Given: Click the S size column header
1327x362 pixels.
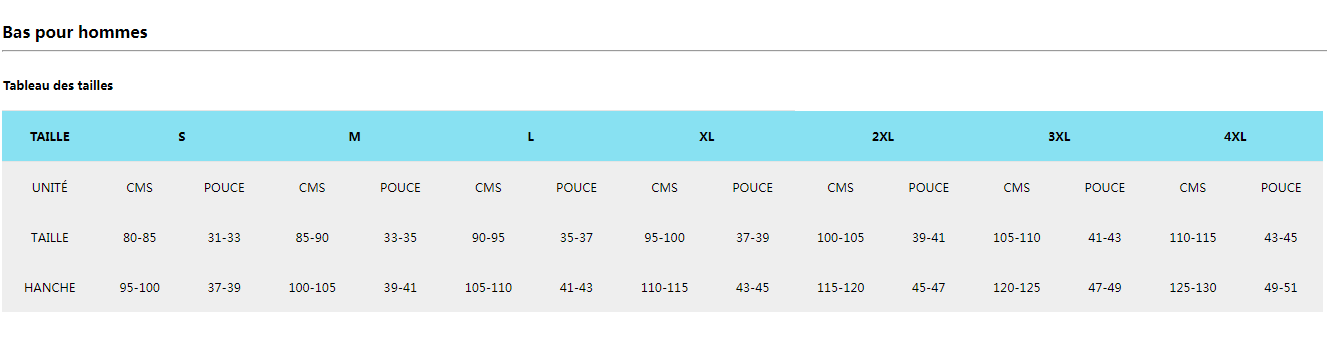Looking at the screenshot, I should pos(182,137).
